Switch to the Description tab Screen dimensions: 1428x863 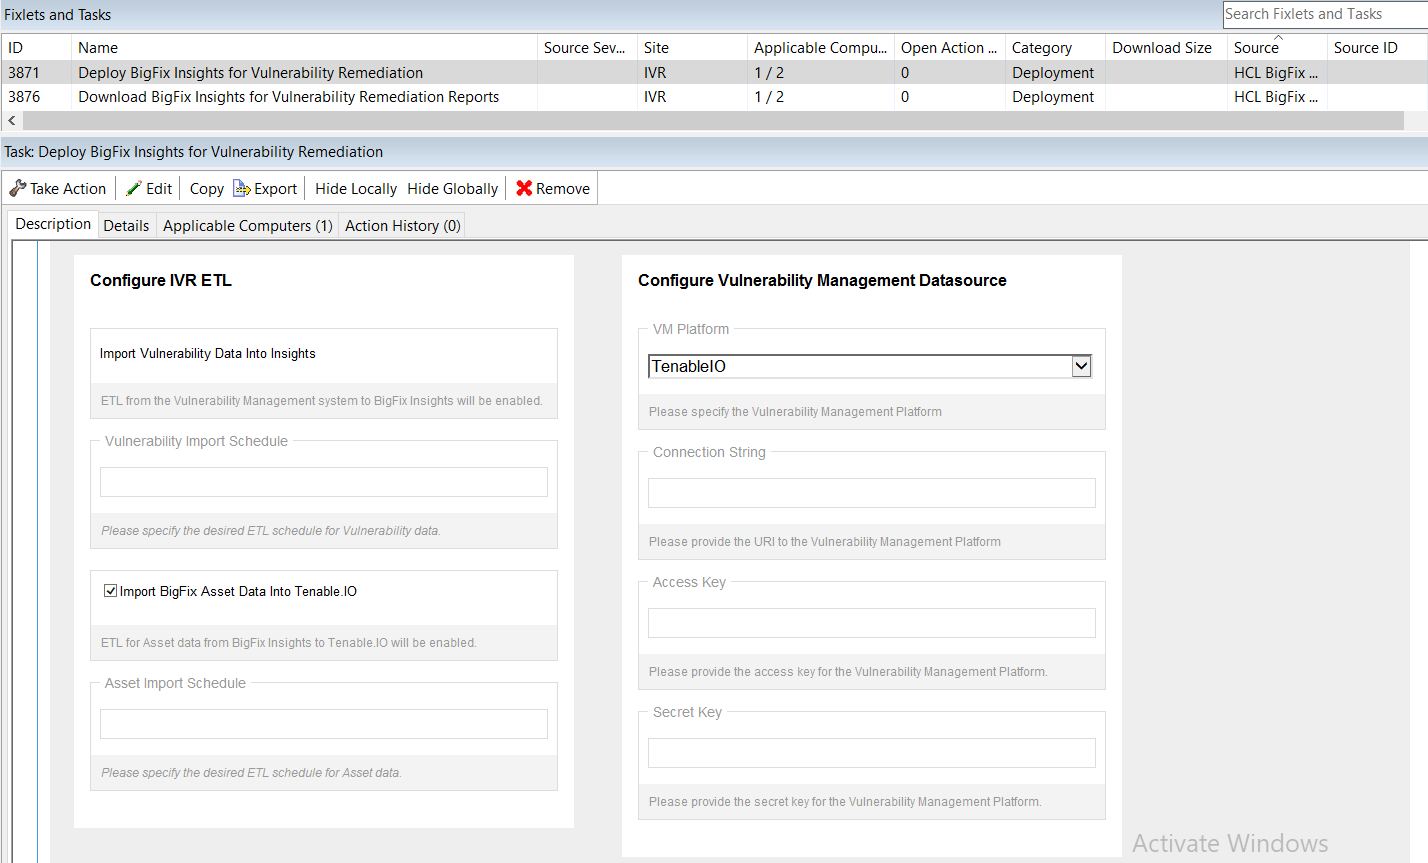point(53,224)
